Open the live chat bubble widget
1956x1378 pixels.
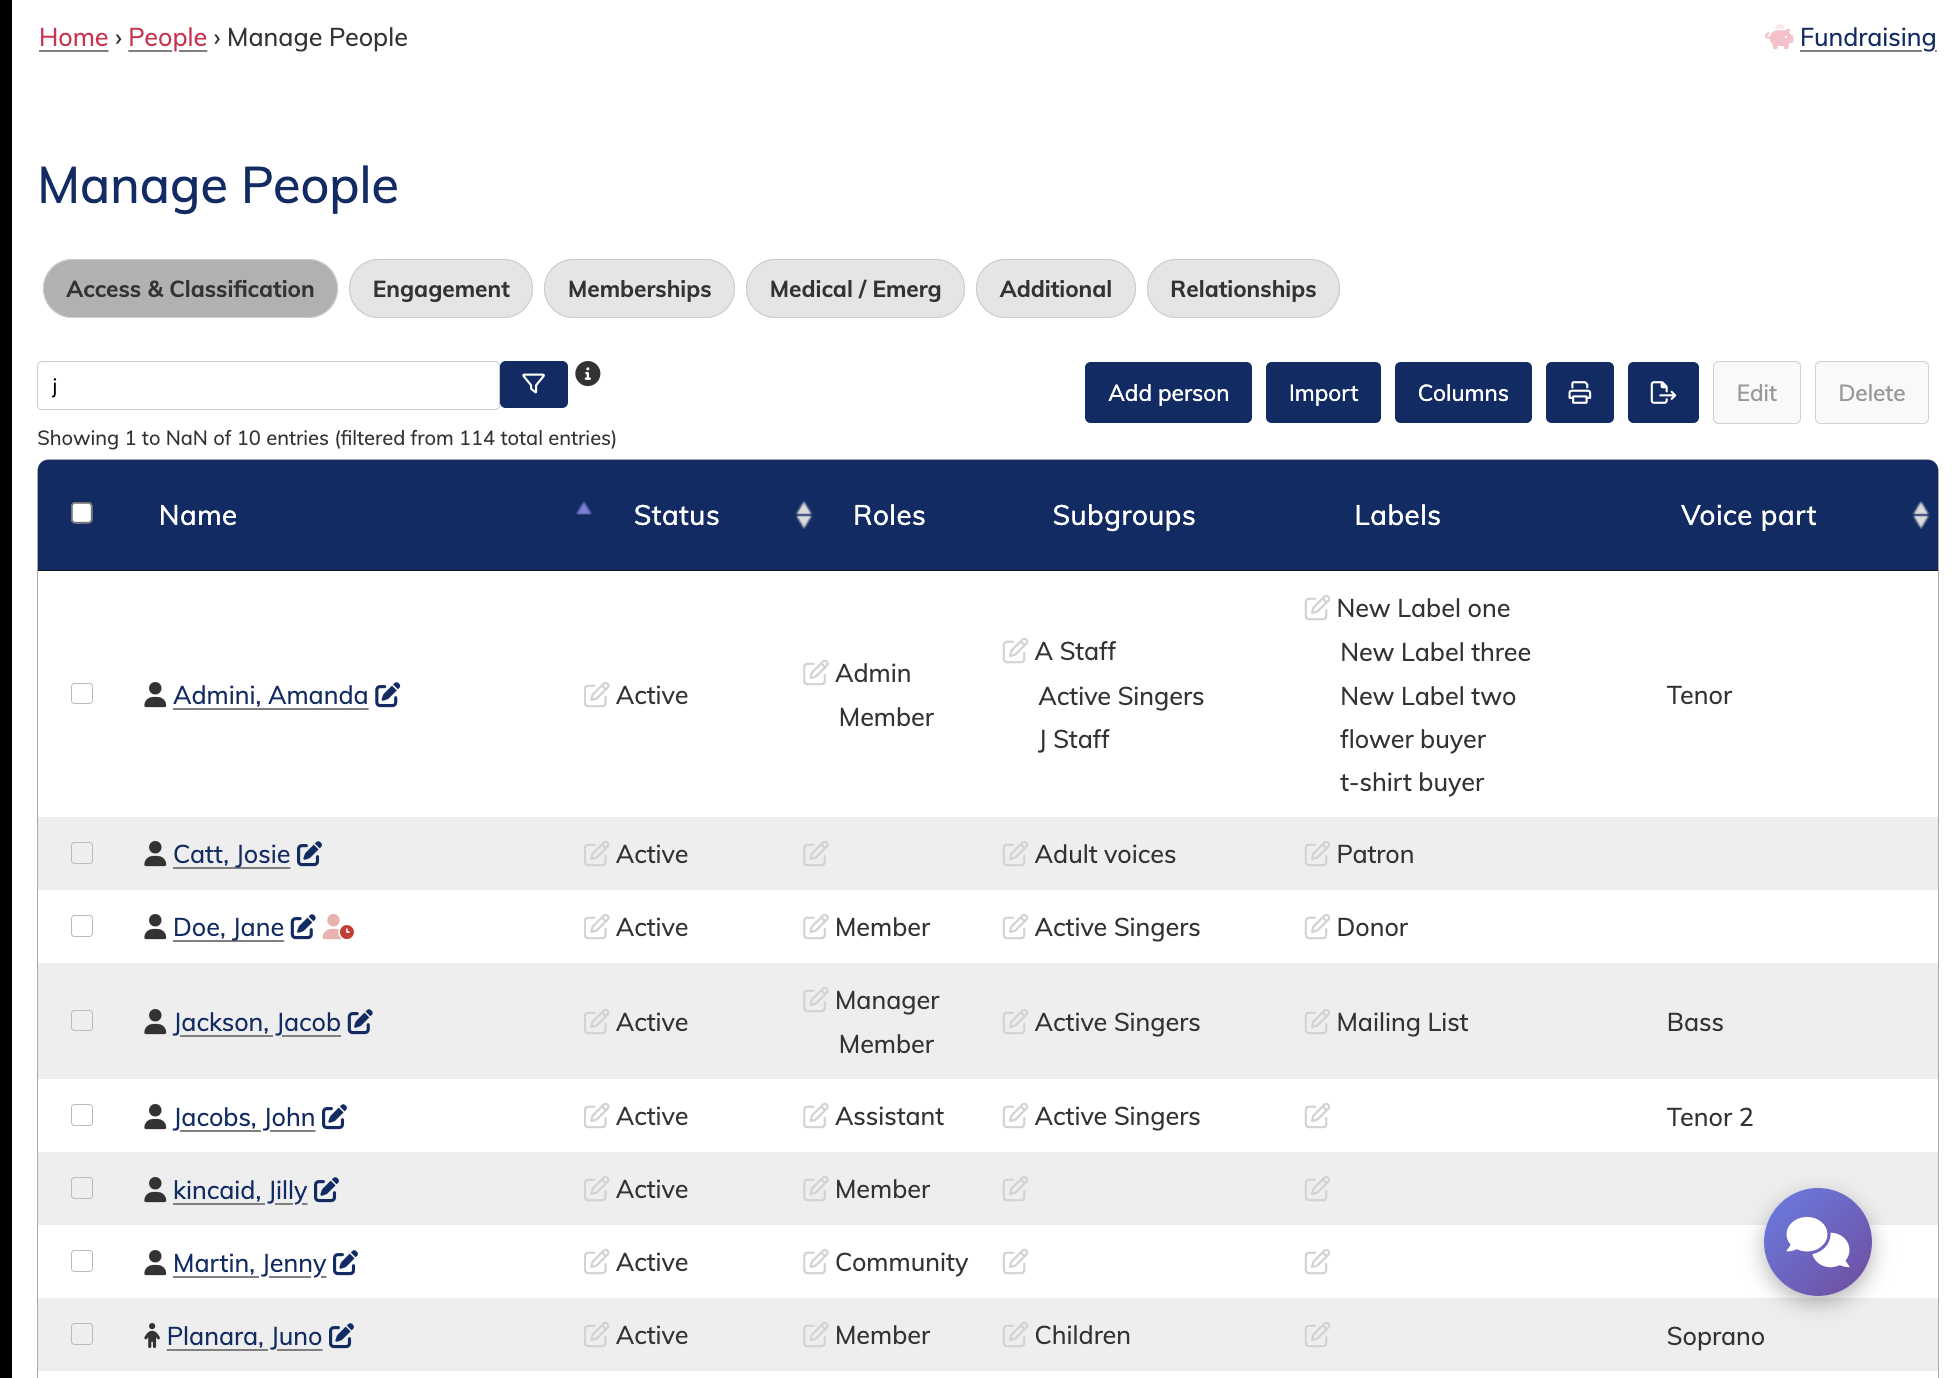click(1816, 1241)
